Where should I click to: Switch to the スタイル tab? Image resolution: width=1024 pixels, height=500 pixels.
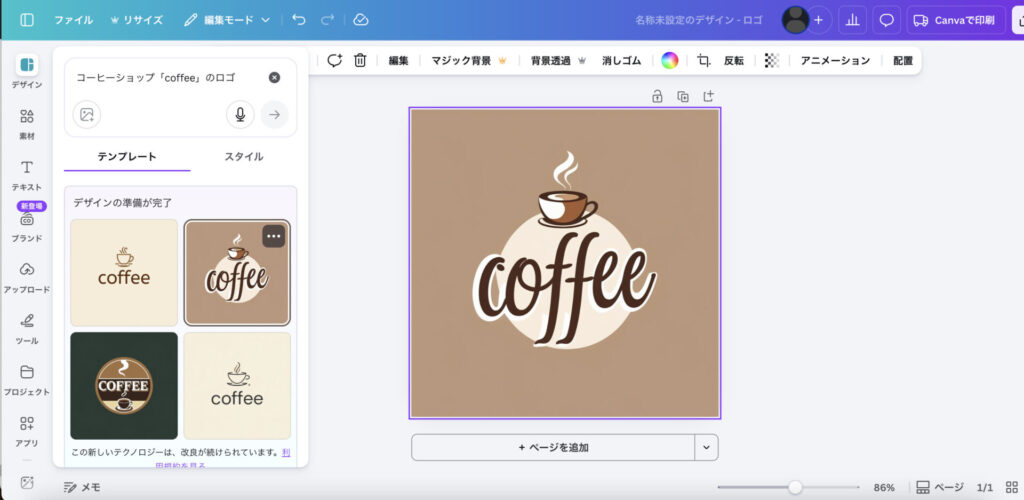(x=244, y=156)
